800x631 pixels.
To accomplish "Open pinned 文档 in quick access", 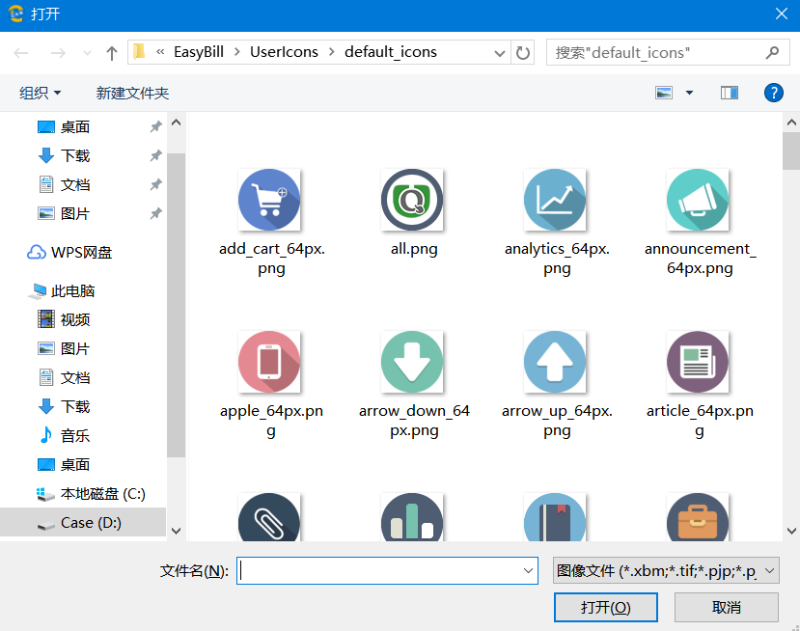I will pos(75,185).
